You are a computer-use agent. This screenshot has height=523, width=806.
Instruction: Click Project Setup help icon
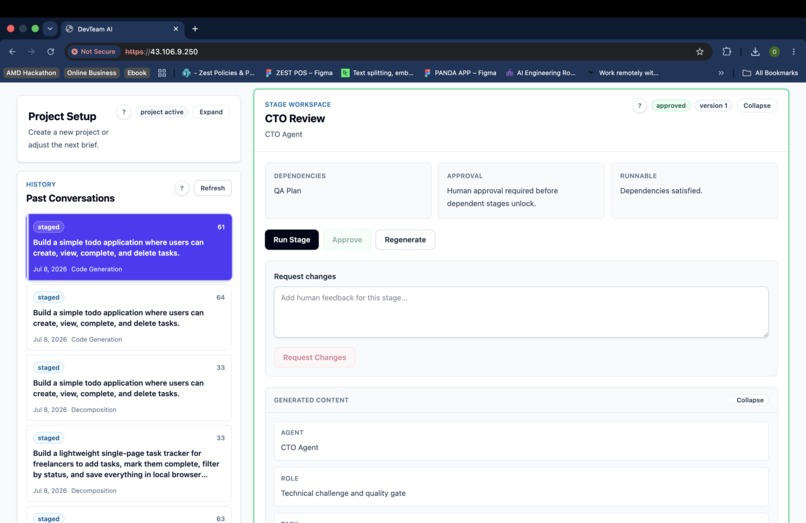123,112
